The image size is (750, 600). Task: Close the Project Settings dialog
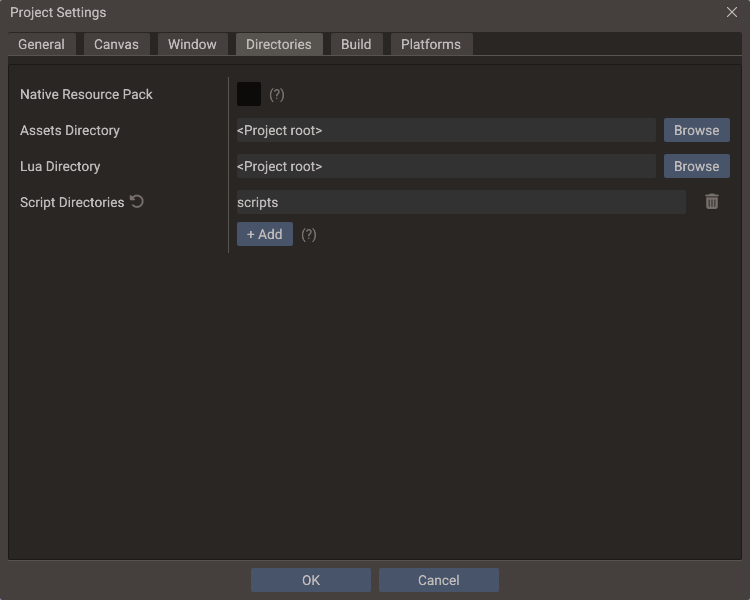pos(732,12)
